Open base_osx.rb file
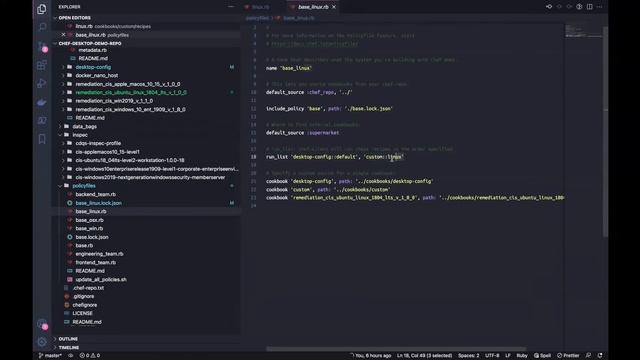This screenshot has height=360, width=640. [89, 220]
